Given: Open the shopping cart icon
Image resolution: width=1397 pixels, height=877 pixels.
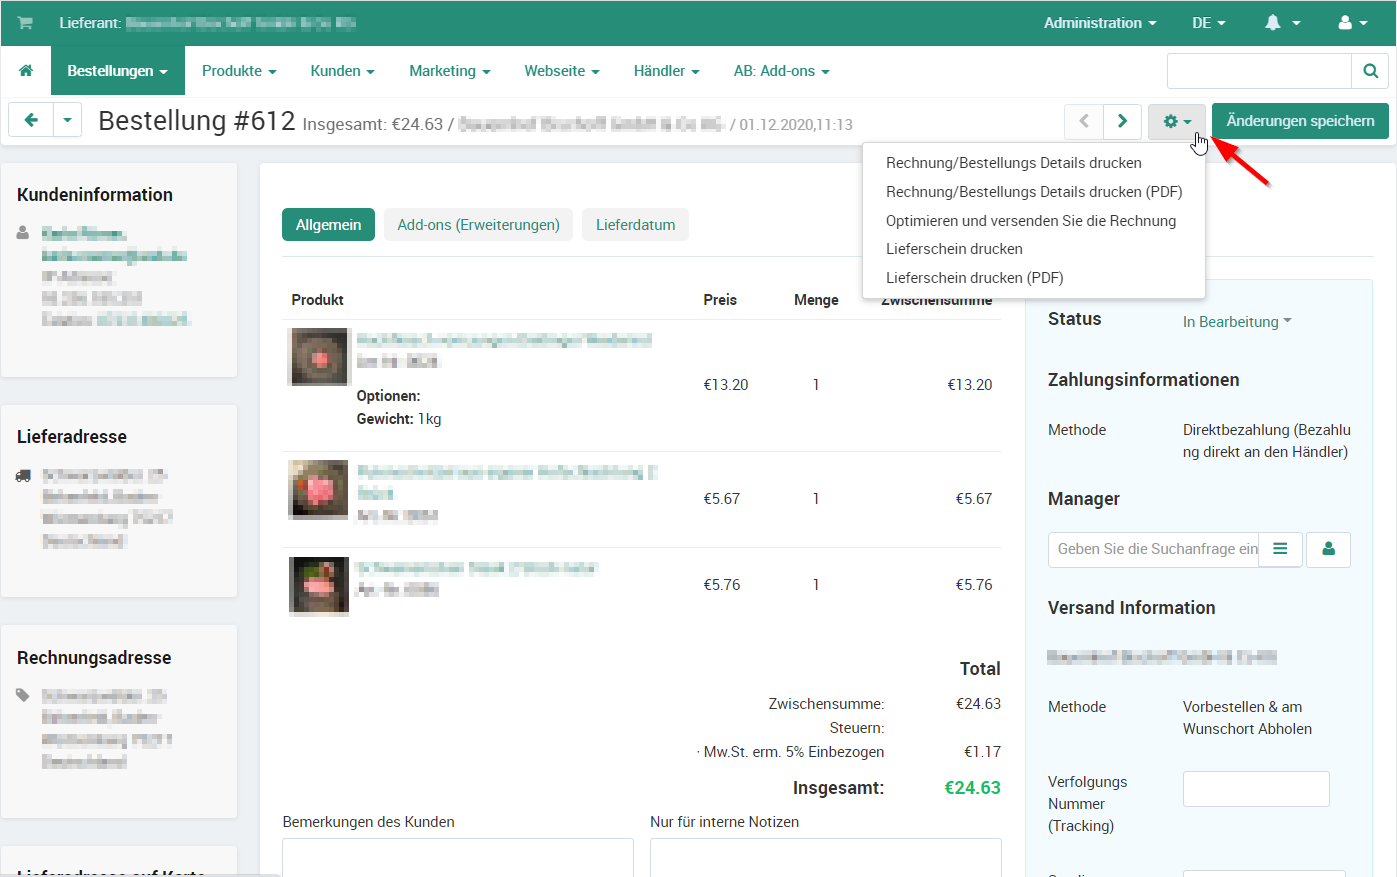Looking at the screenshot, I should click(x=25, y=23).
